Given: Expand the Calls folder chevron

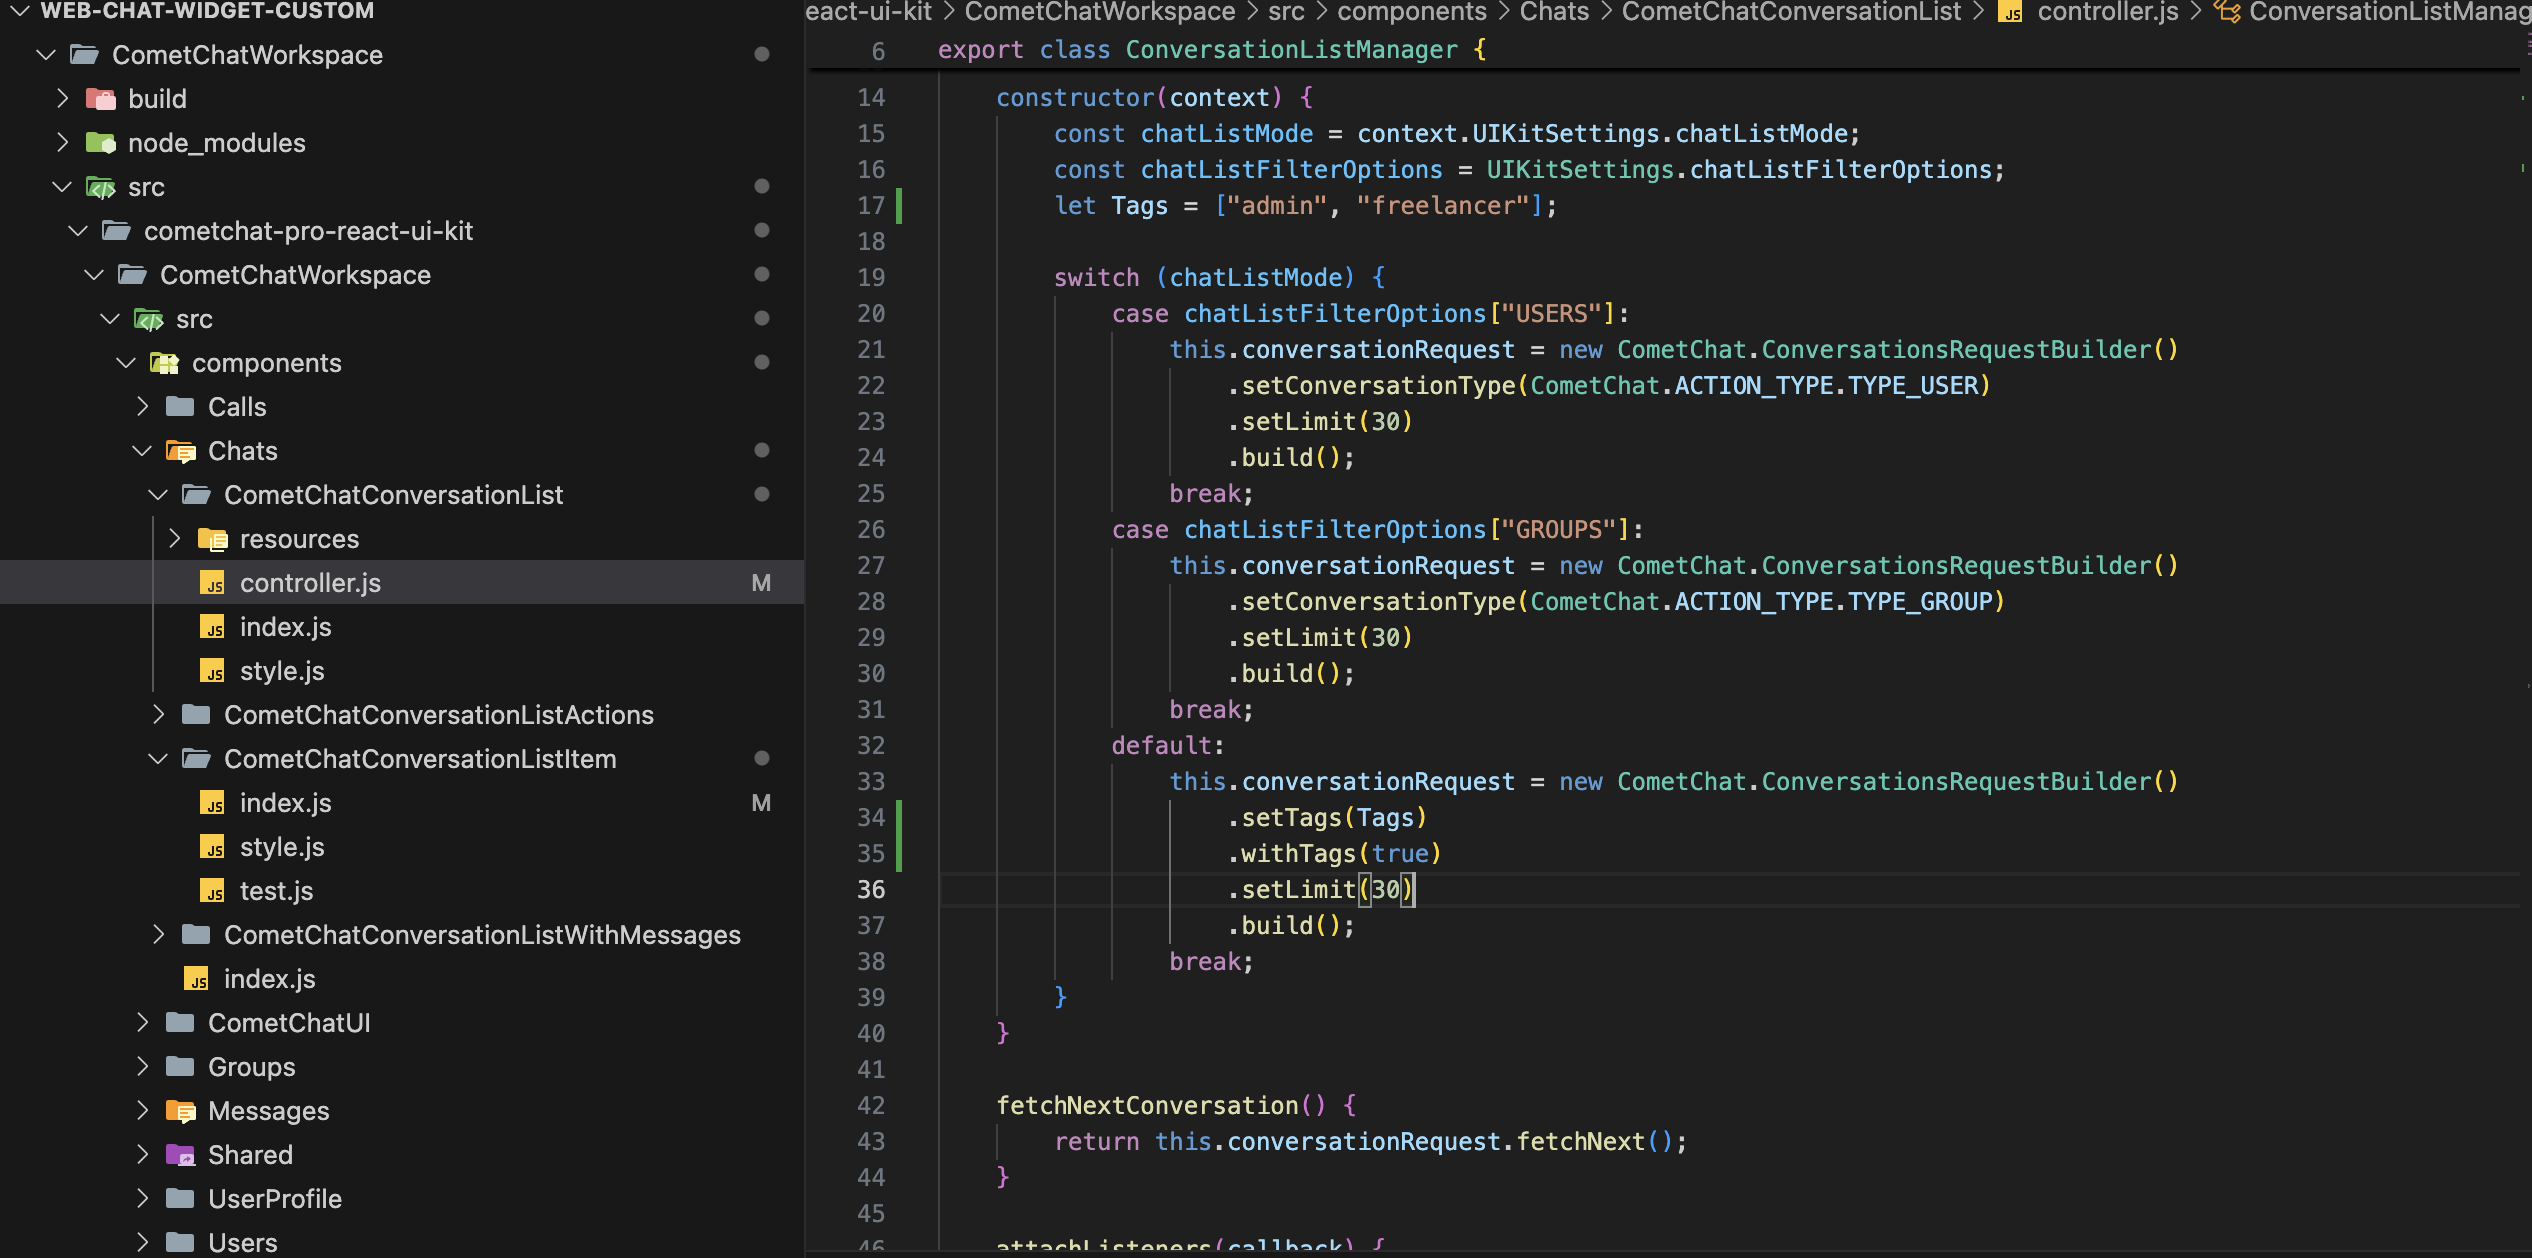Looking at the screenshot, I should (x=142, y=407).
